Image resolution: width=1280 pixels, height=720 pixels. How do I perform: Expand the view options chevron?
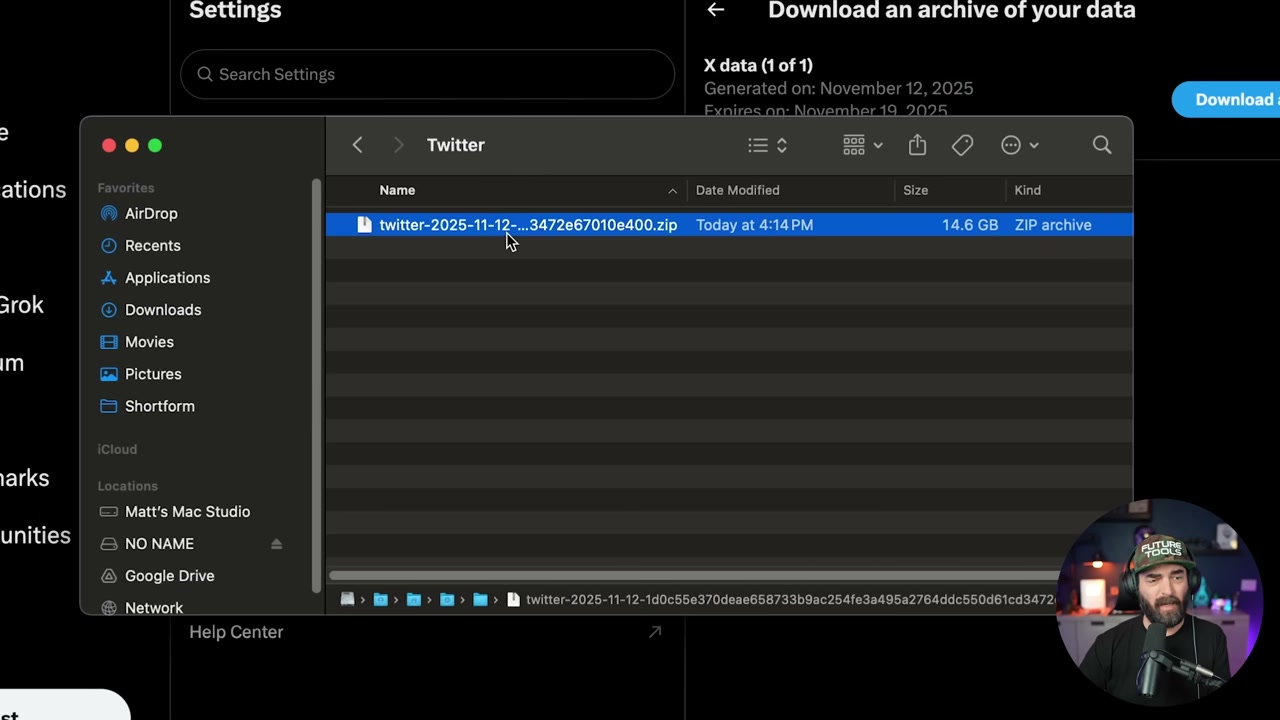[x=1034, y=145]
